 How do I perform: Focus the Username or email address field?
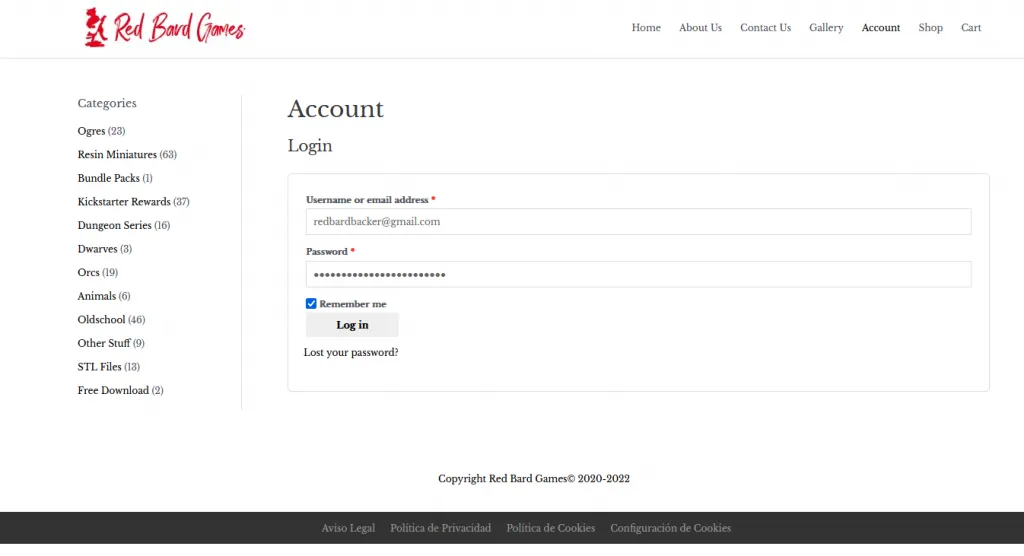(638, 221)
